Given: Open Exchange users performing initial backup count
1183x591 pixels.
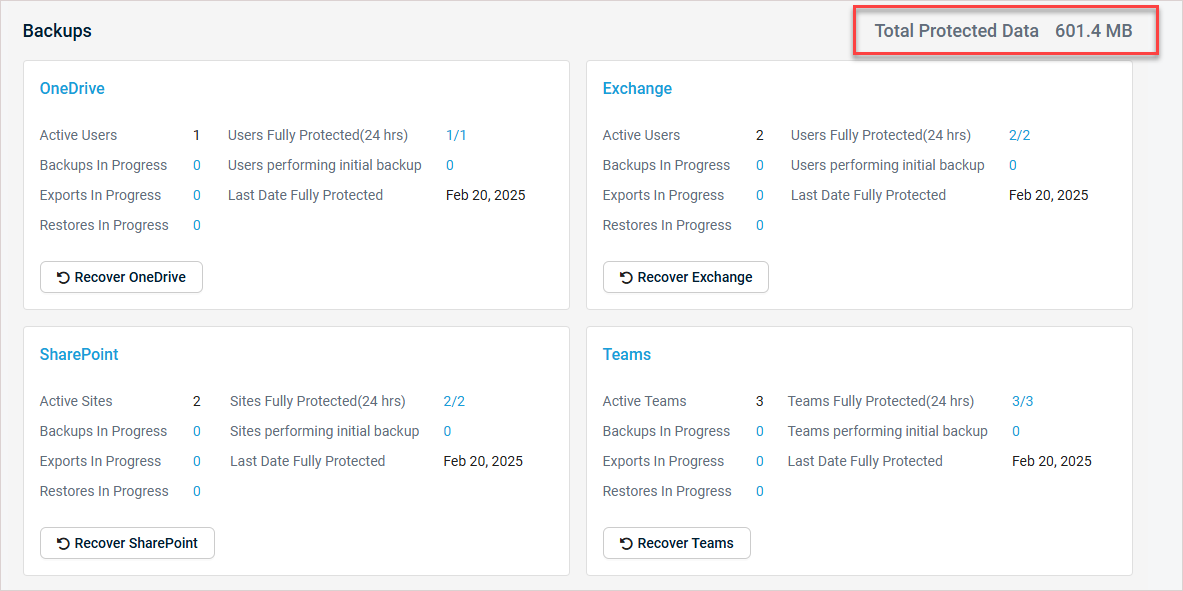Looking at the screenshot, I should coord(1012,165).
